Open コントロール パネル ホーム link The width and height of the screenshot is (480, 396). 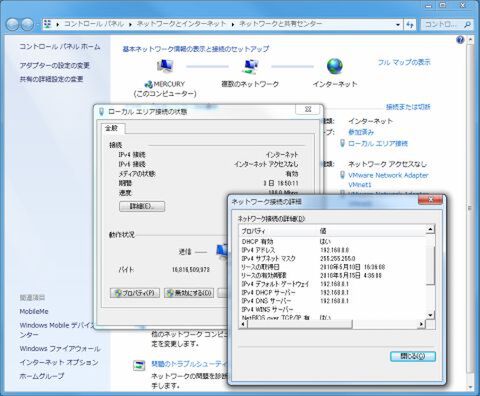tap(60, 46)
